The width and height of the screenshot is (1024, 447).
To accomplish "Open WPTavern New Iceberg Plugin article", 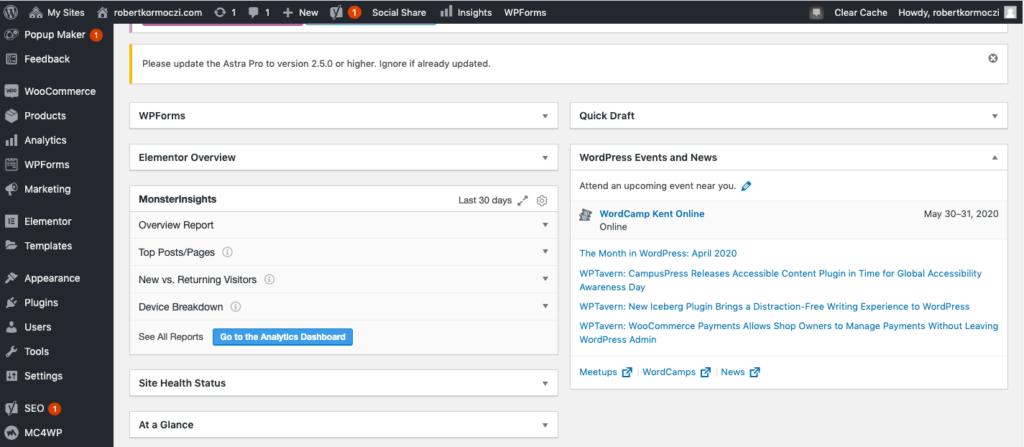I will tap(775, 306).
